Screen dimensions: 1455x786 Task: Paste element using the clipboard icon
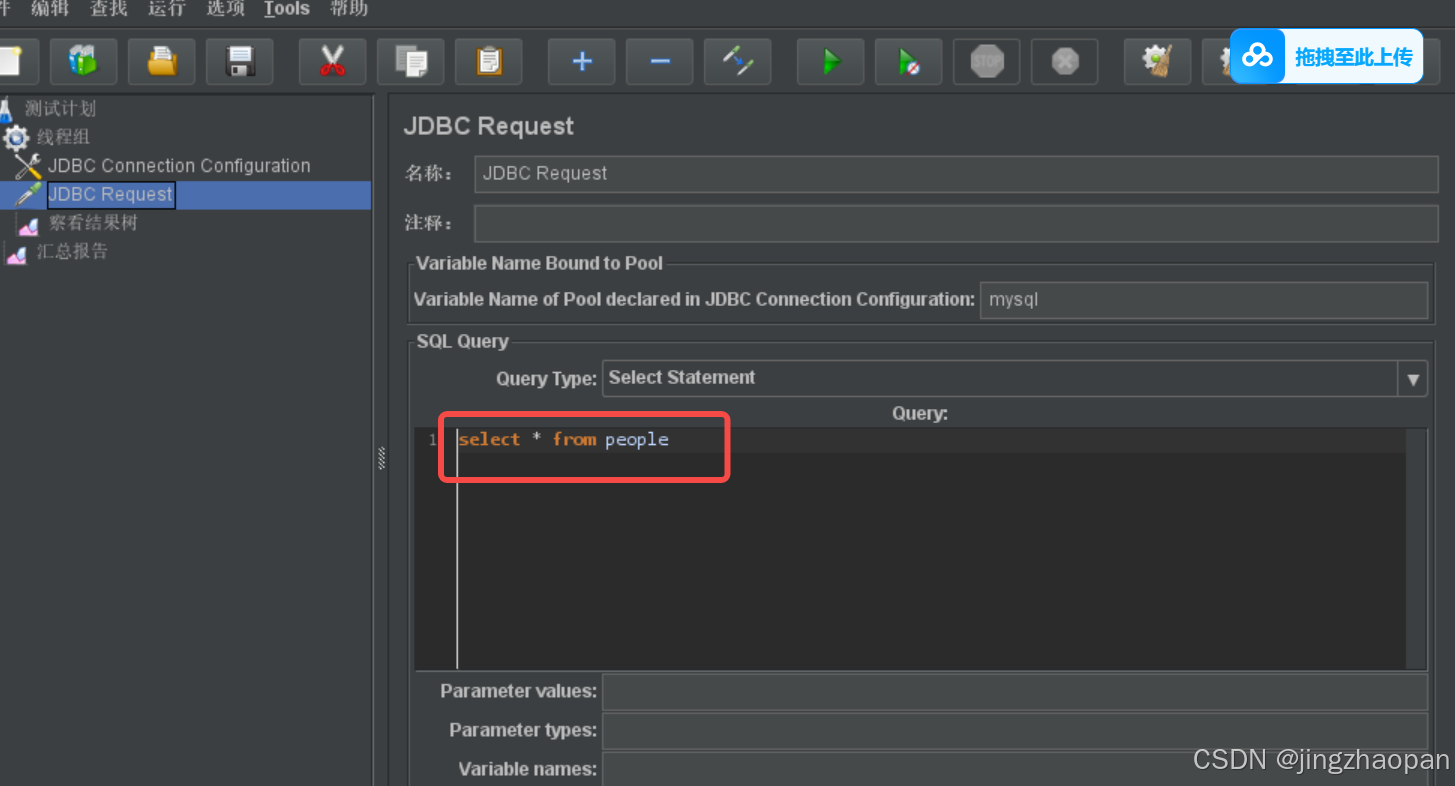[x=488, y=60]
